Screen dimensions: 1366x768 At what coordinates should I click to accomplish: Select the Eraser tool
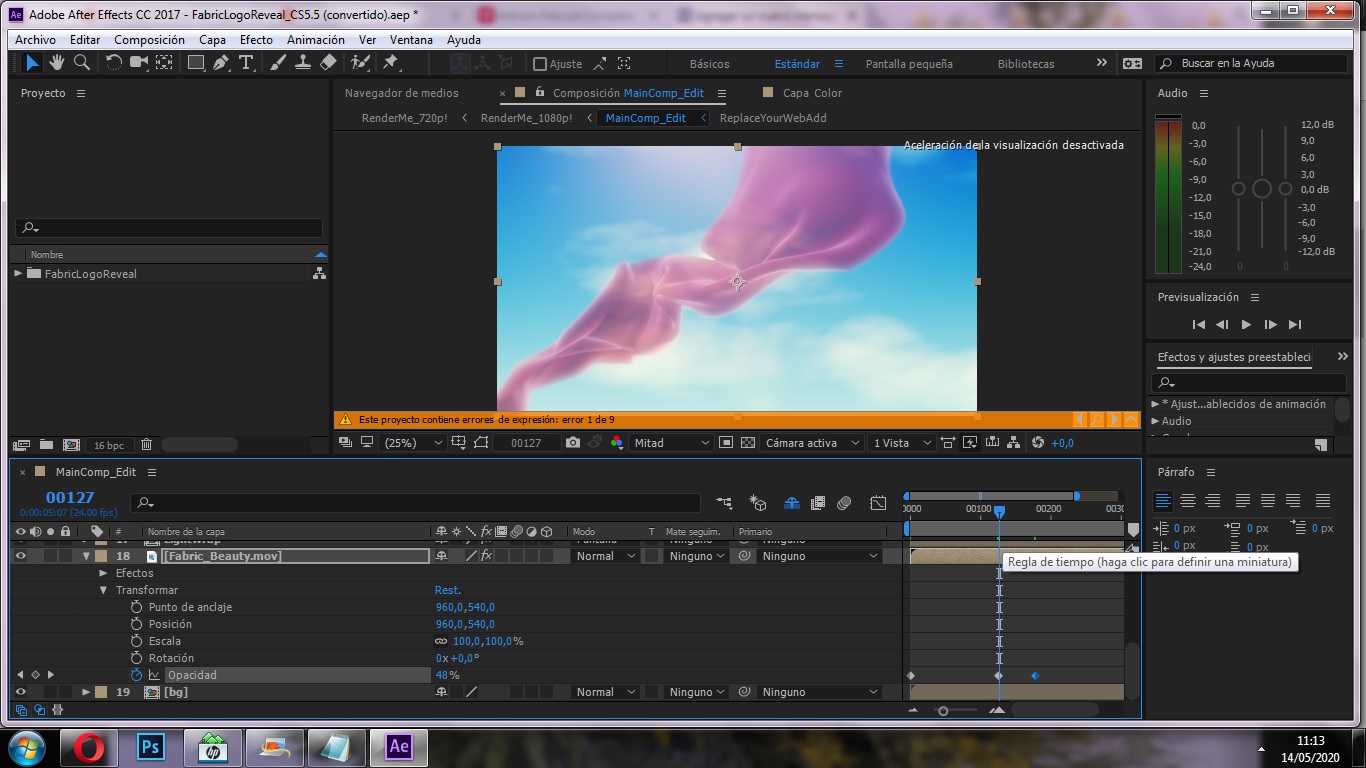point(328,62)
